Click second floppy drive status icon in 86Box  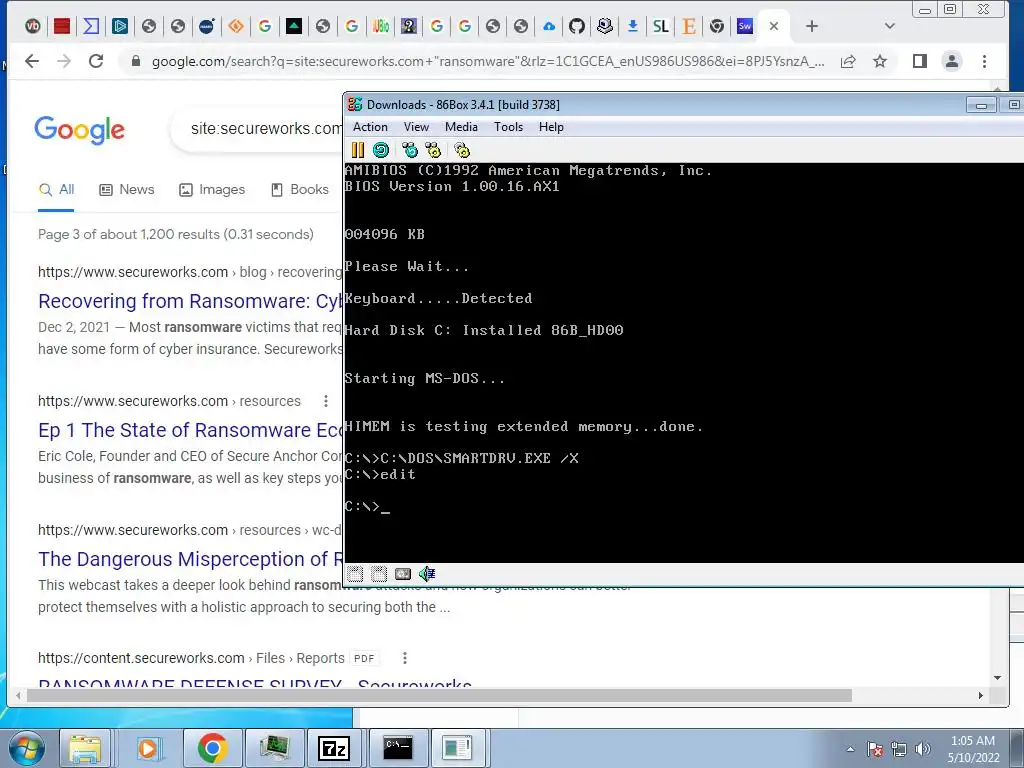[379, 574]
